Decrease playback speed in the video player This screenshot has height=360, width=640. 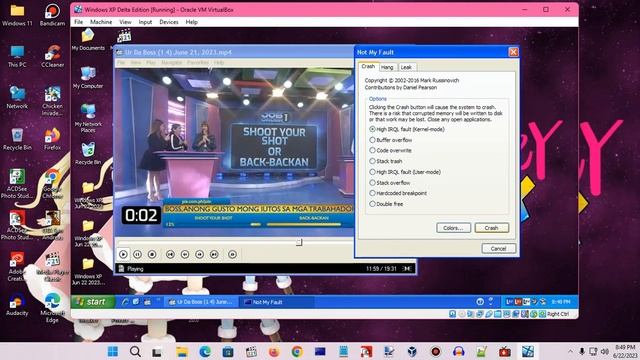(x=185, y=254)
